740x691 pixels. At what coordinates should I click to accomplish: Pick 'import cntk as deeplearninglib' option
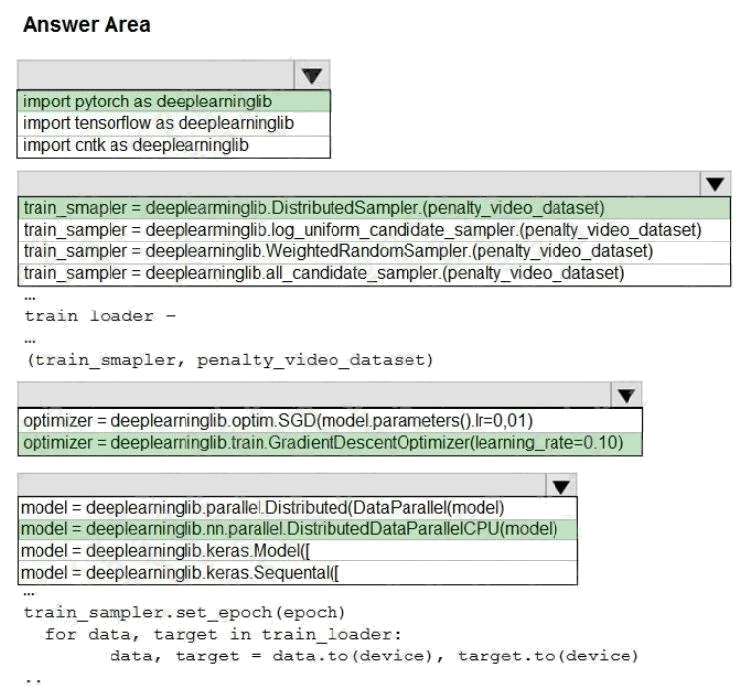click(136, 145)
